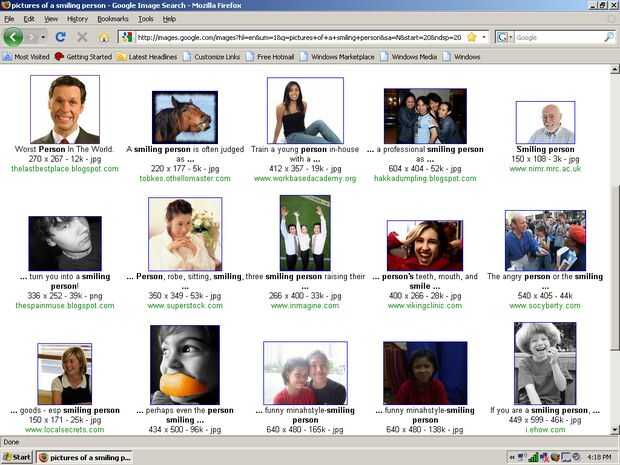The height and width of the screenshot is (465, 620).
Task: Open the Help menu
Action: coord(169,19)
